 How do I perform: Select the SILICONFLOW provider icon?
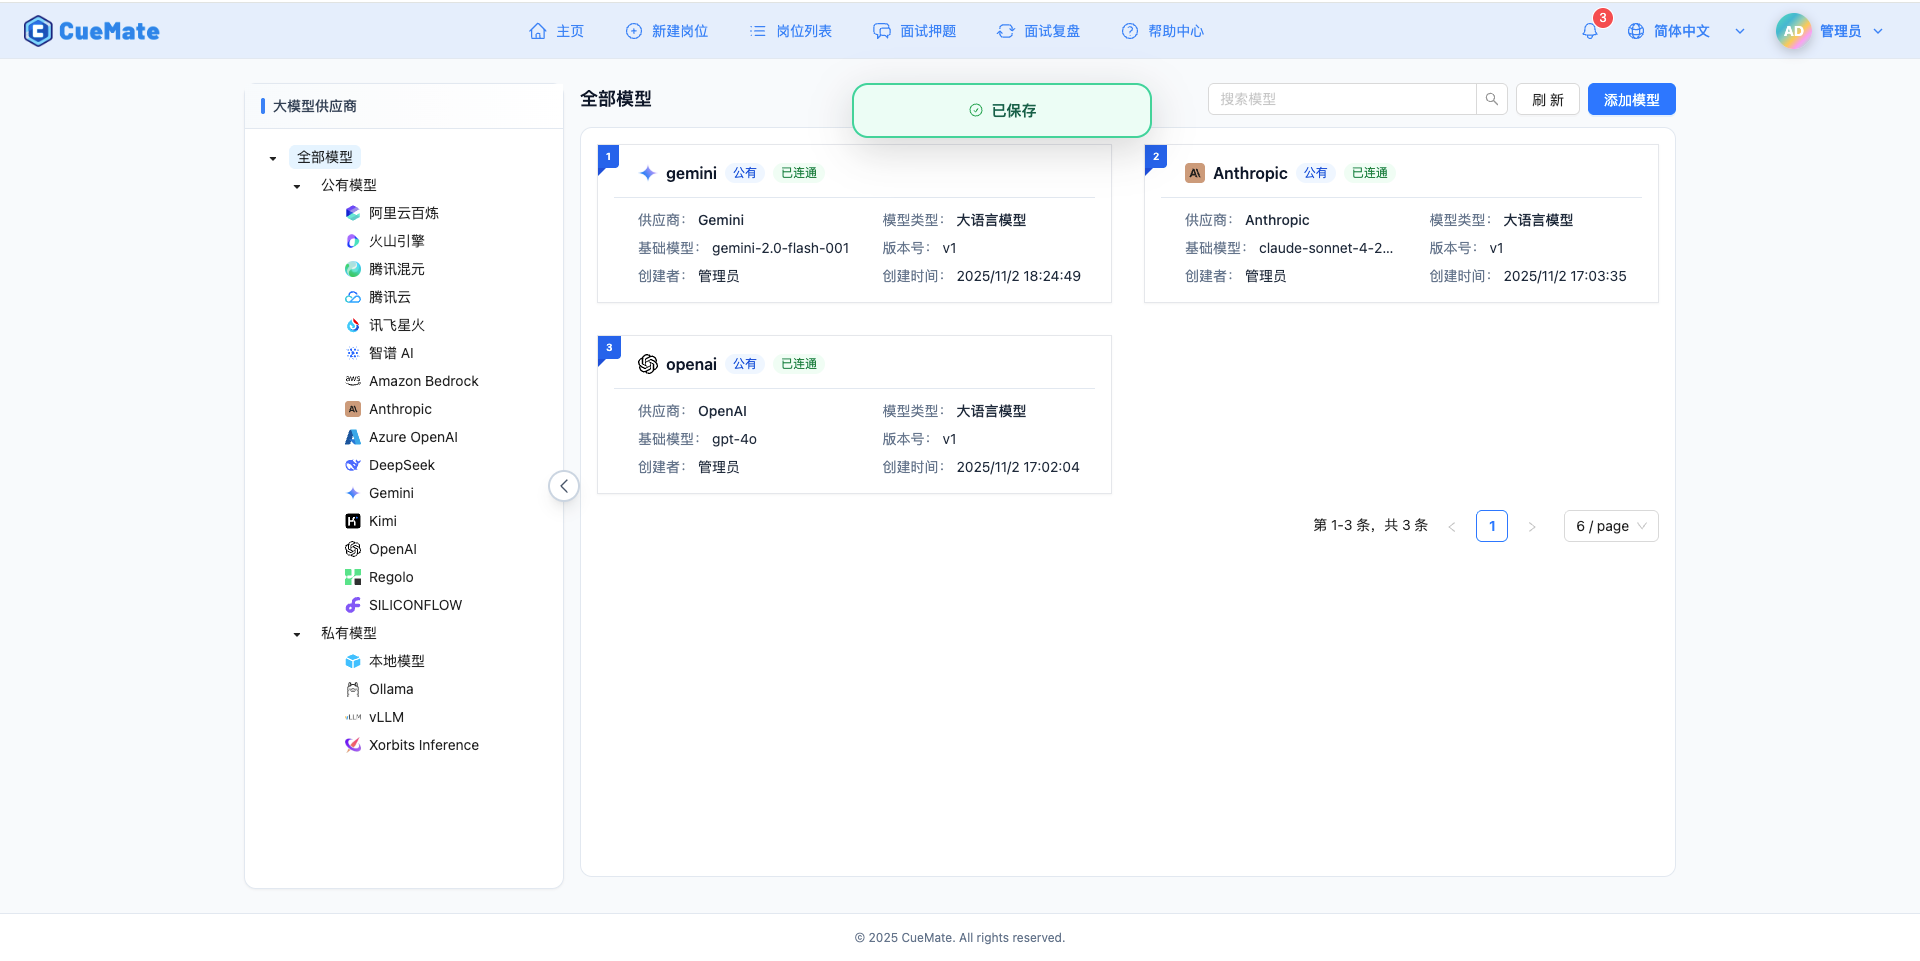351,605
